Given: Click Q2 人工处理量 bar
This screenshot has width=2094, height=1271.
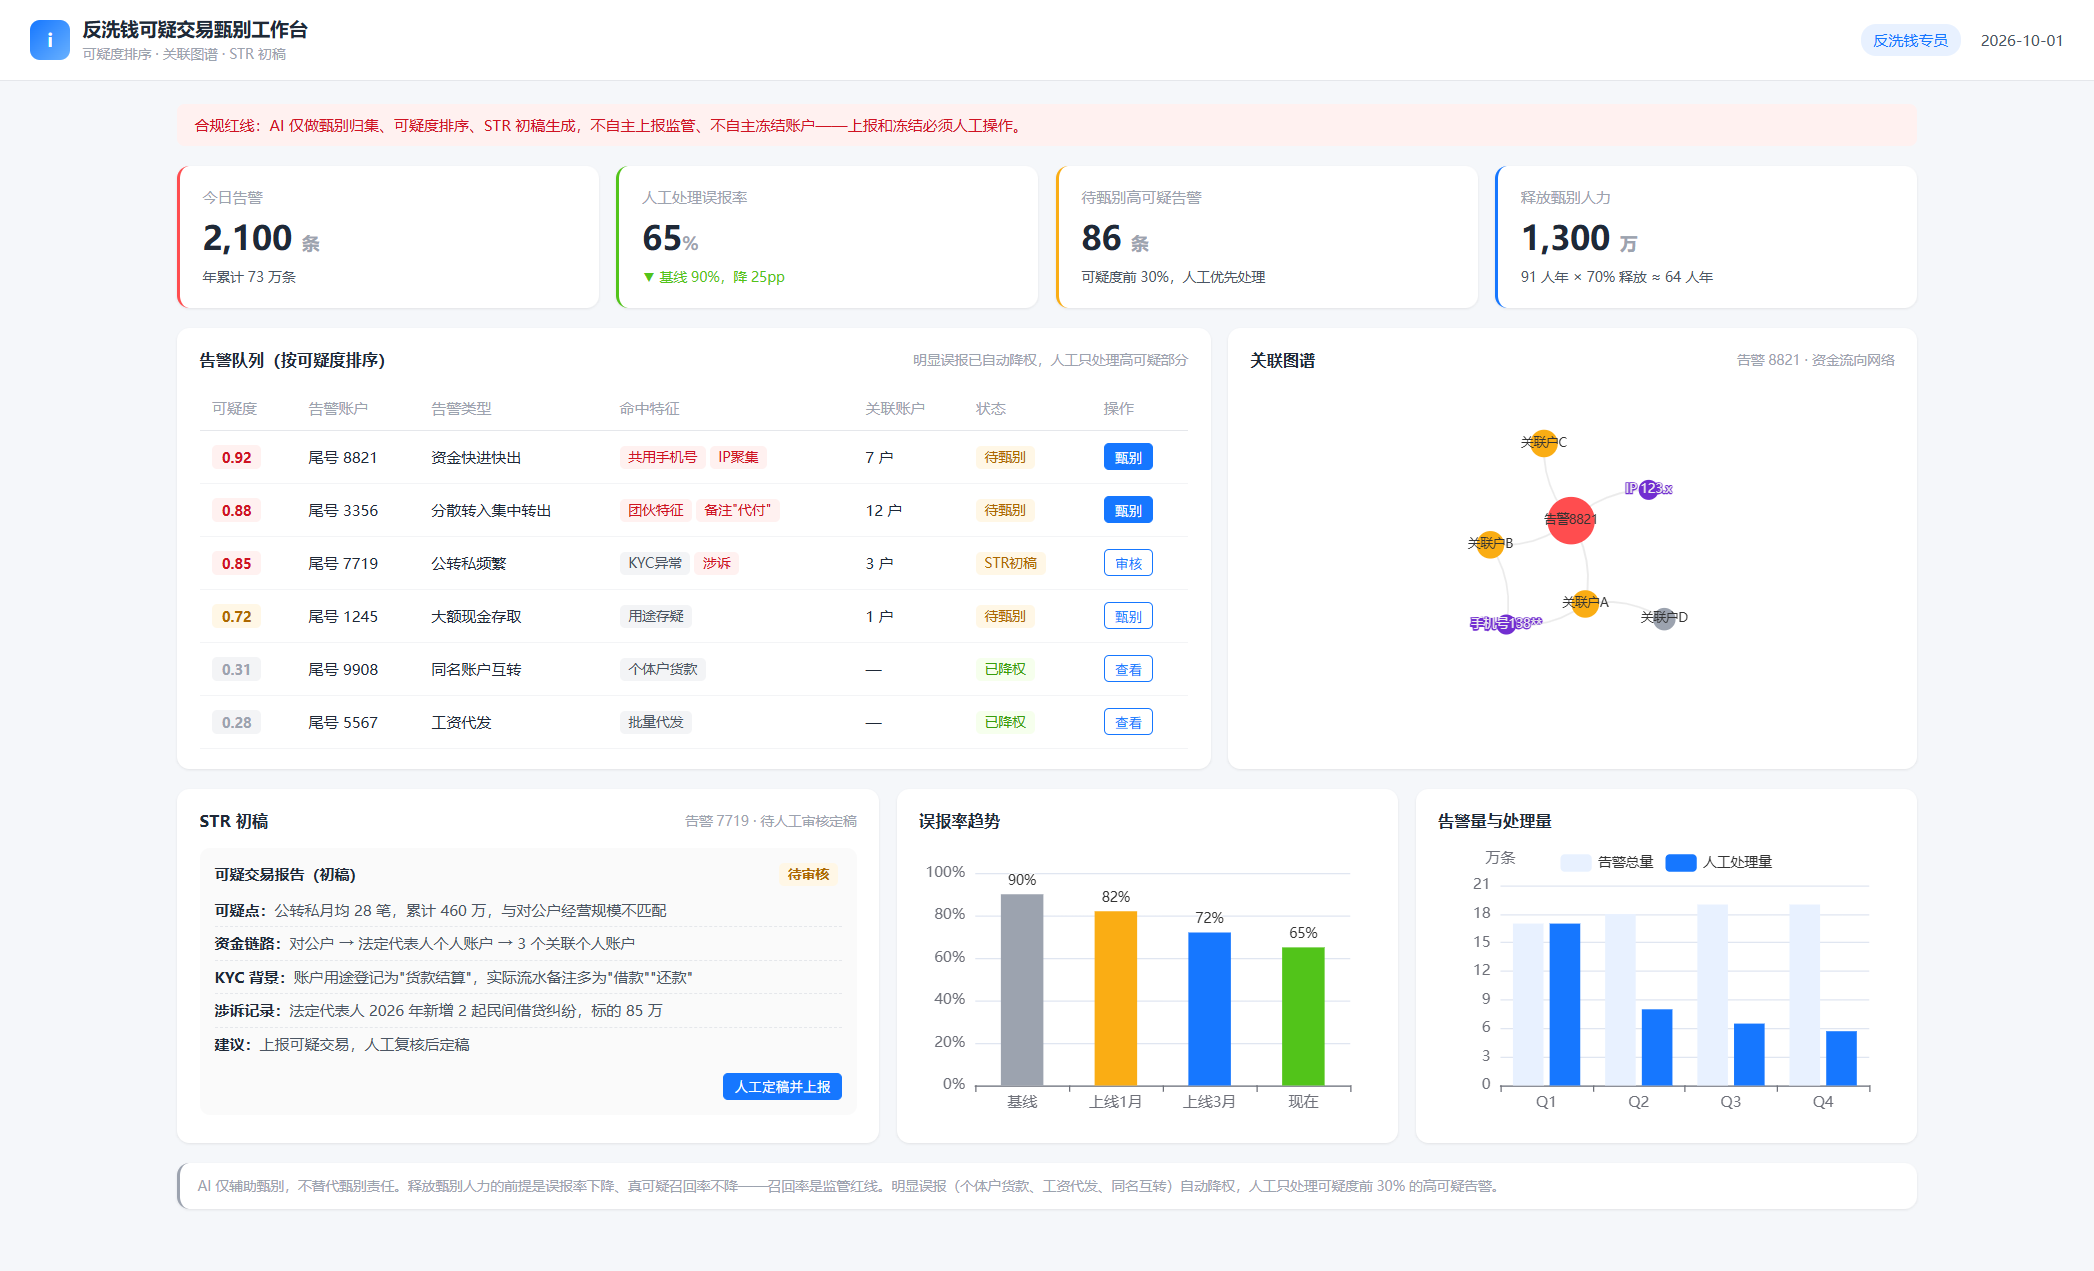Looking at the screenshot, I should click(1657, 1047).
